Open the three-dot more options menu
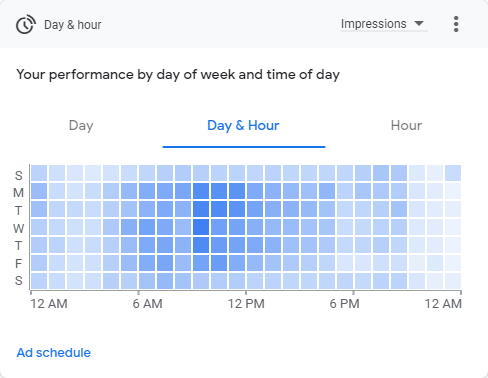The height and width of the screenshot is (378, 488). tap(456, 24)
